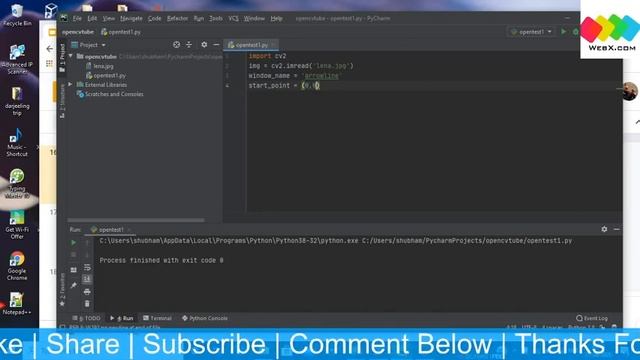The image size is (640, 360).
Task: Click the collapse all icon in Project panel
Action: coord(189,44)
